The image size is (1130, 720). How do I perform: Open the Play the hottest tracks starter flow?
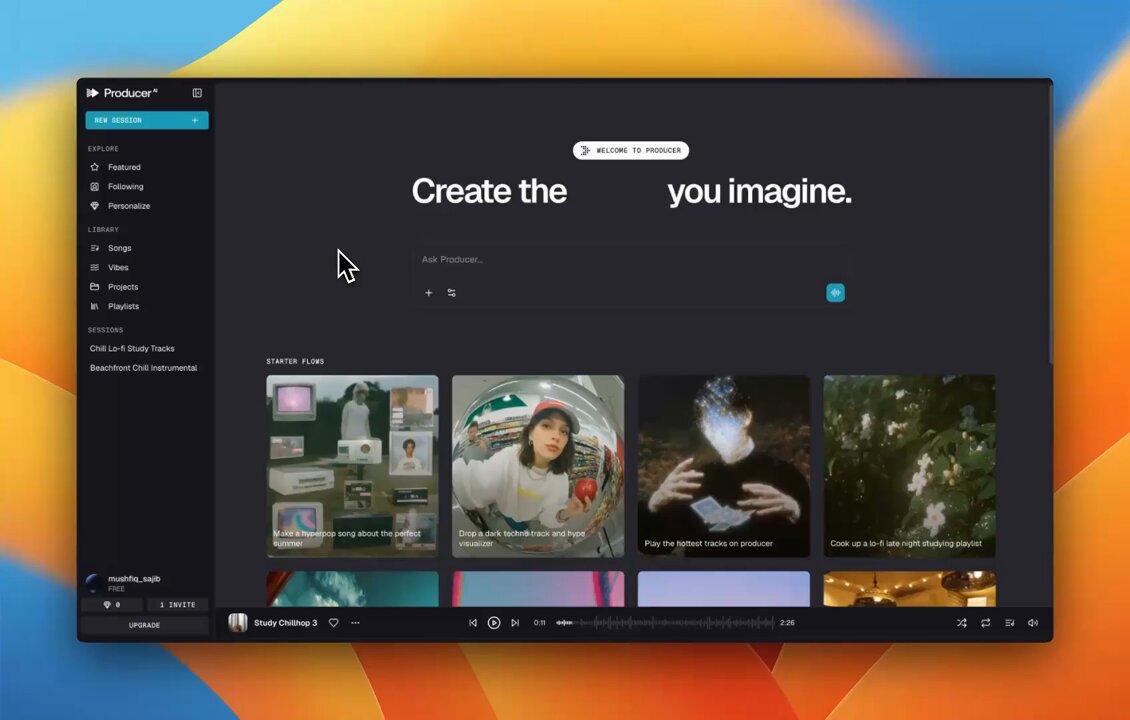724,466
